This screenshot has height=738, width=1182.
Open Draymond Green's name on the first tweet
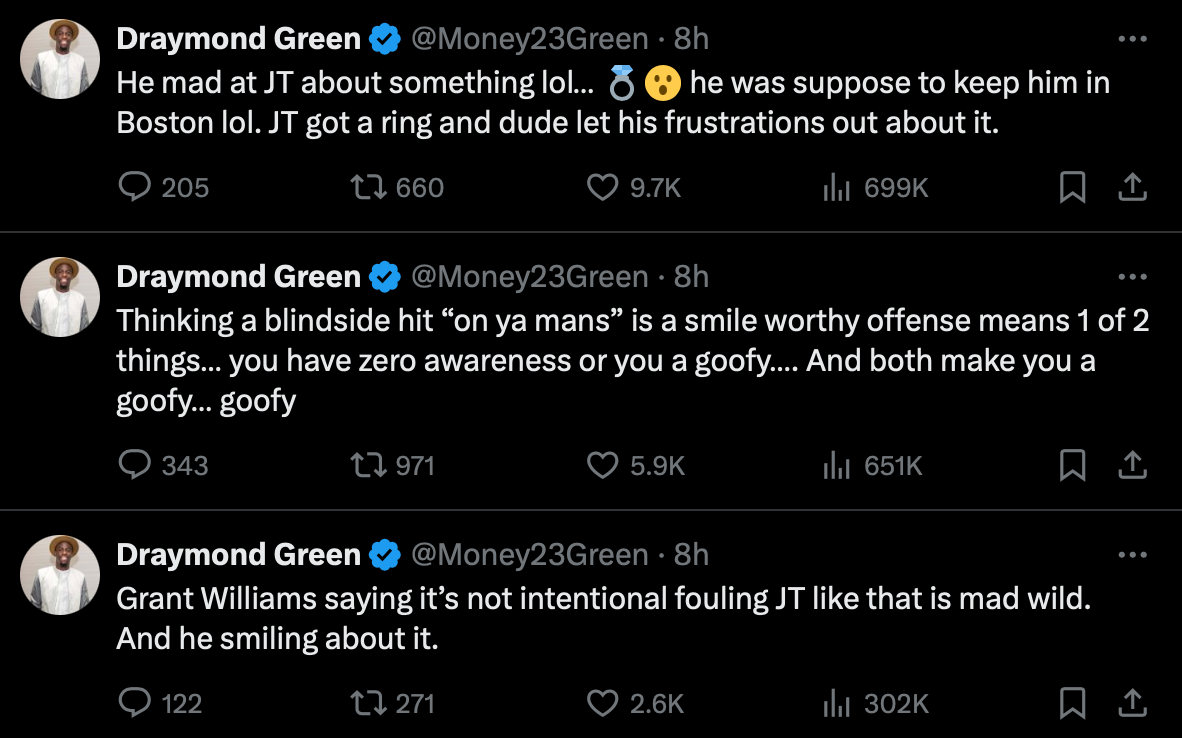point(239,39)
